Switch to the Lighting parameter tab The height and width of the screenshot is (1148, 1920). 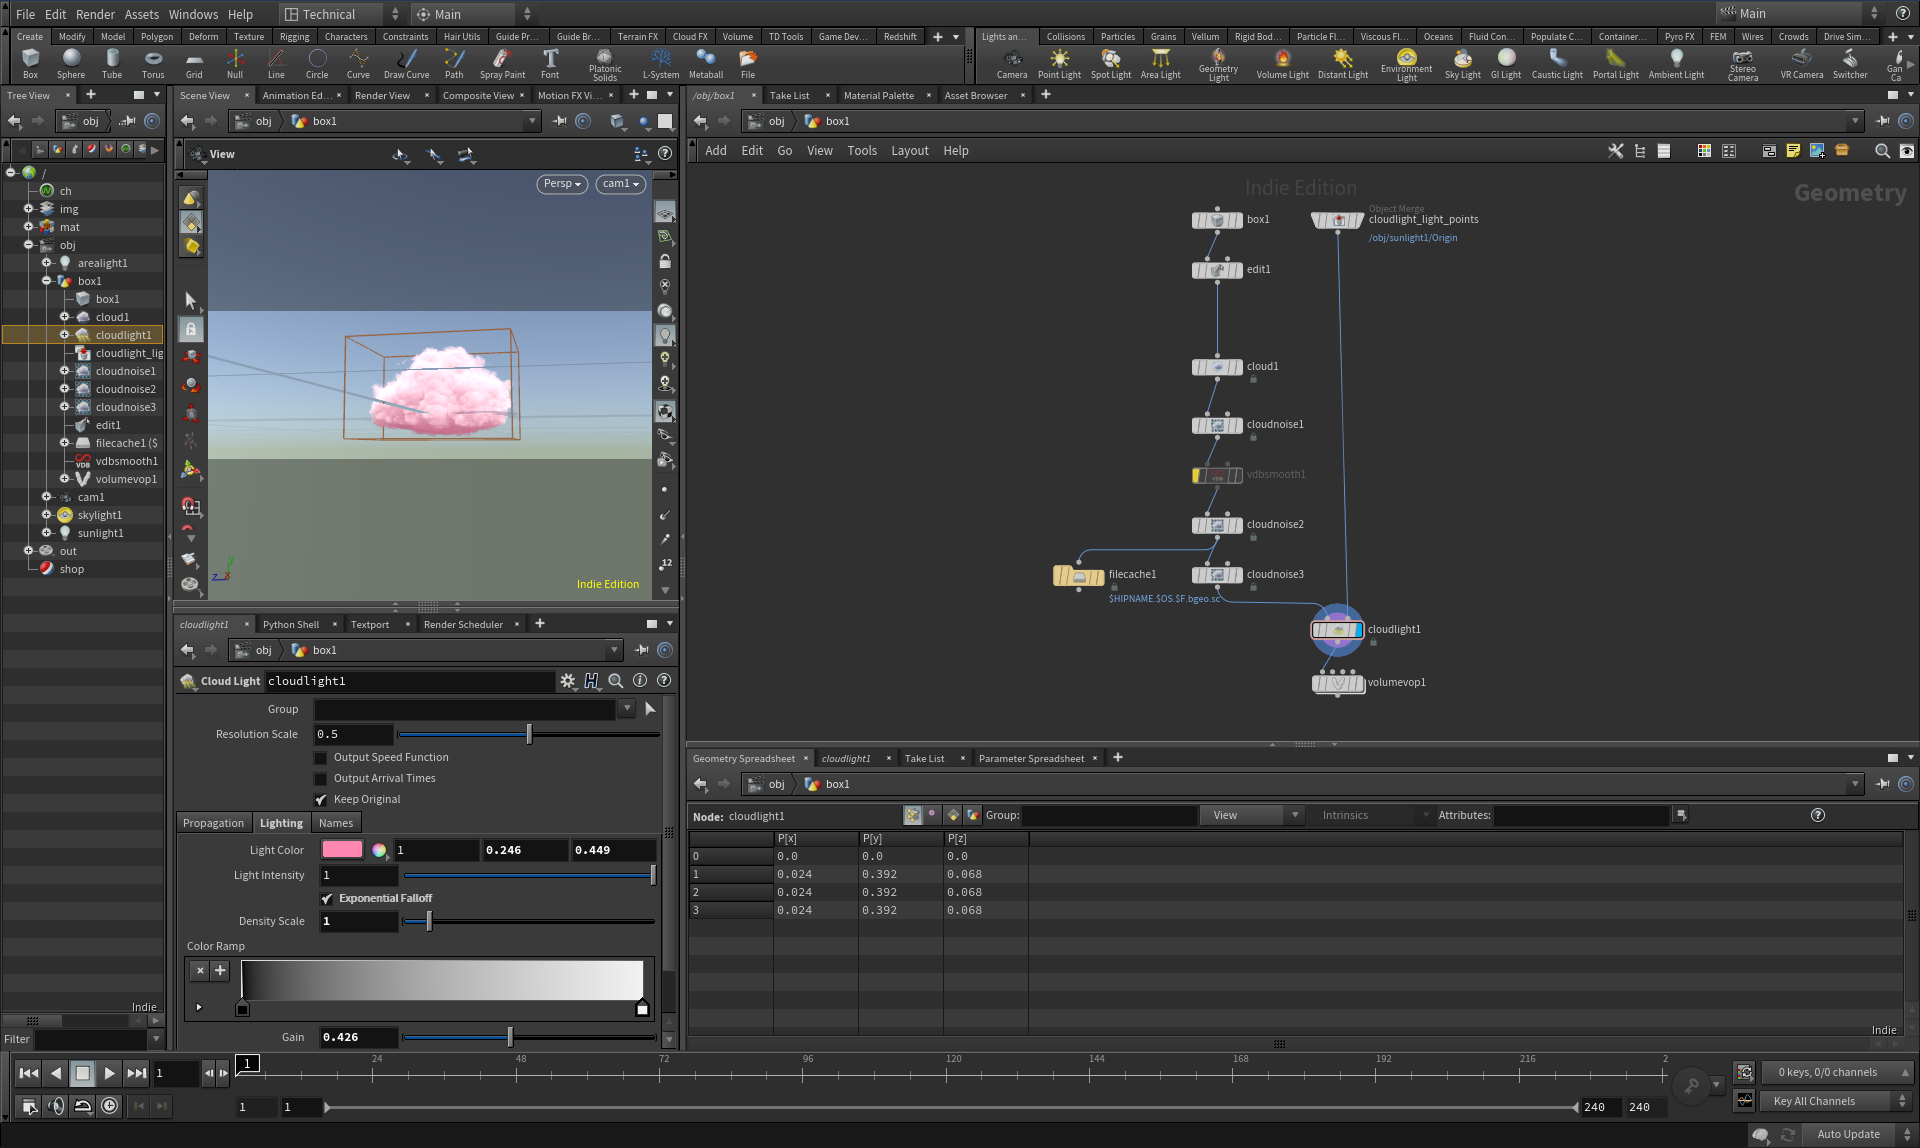[x=281, y=823]
